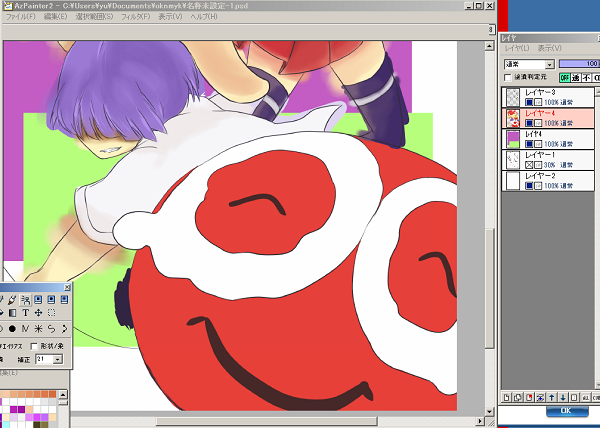Open the 編集(E) menu
The height and width of the screenshot is (428, 600).
[x=55, y=16]
